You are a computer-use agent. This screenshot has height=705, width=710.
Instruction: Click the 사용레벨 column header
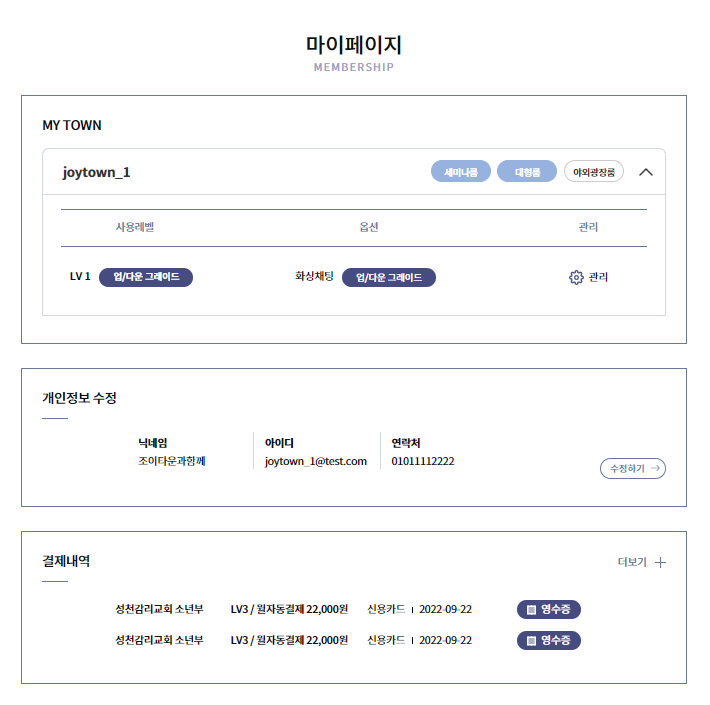(x=135, y=228)
